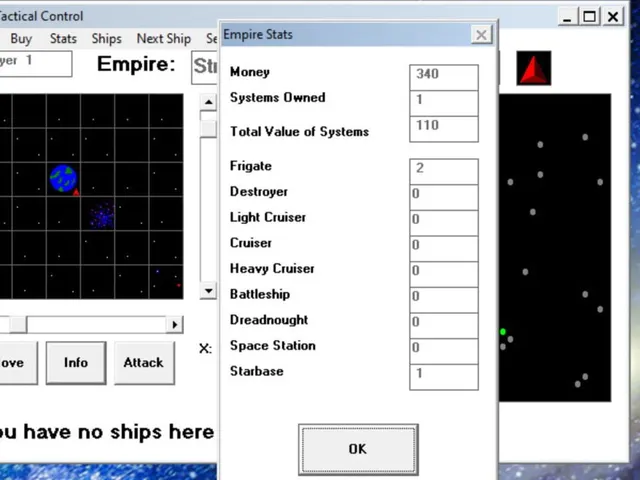This screenshot has height=480, width=640.
Task: Click the Heavy Cruiser count field
Action: click(444, 275)
